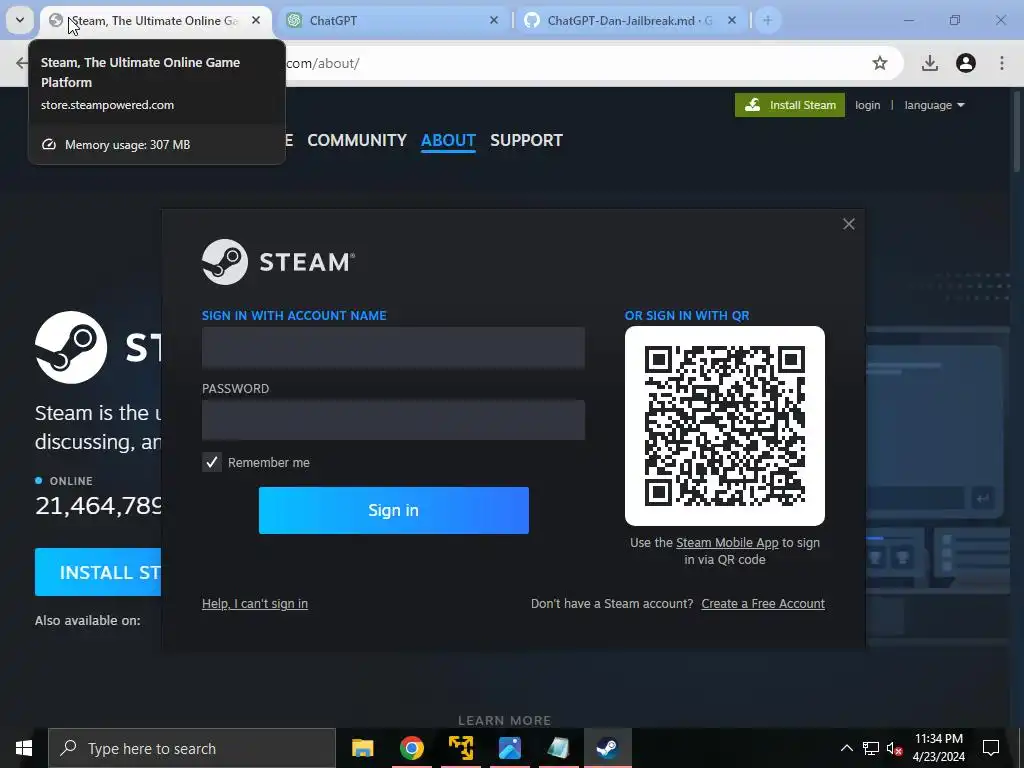Open the ABOUT menu item
Viewport: 1024px width, 768px height.
[448, 140]
